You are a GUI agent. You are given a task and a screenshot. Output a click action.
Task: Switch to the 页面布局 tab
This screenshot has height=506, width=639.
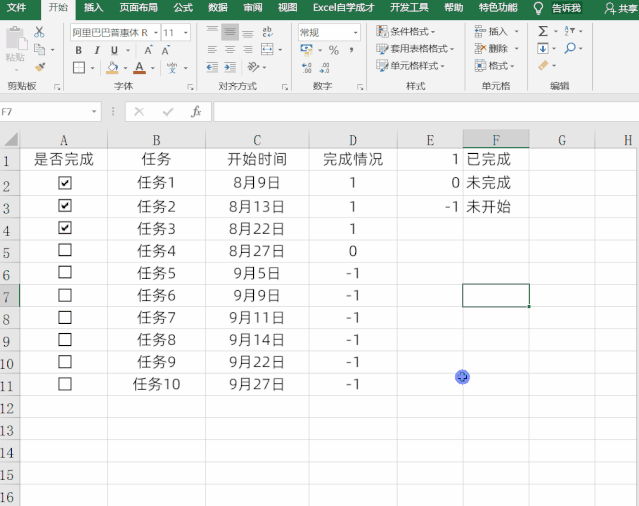click(139, 8)
